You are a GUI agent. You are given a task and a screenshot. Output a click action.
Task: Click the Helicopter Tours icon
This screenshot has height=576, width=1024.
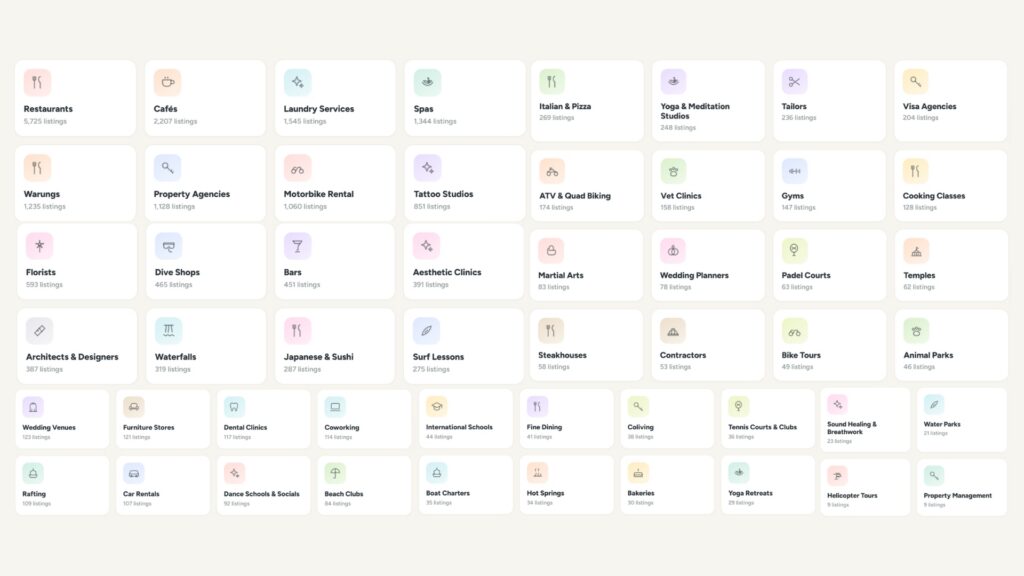coord(837,475)
